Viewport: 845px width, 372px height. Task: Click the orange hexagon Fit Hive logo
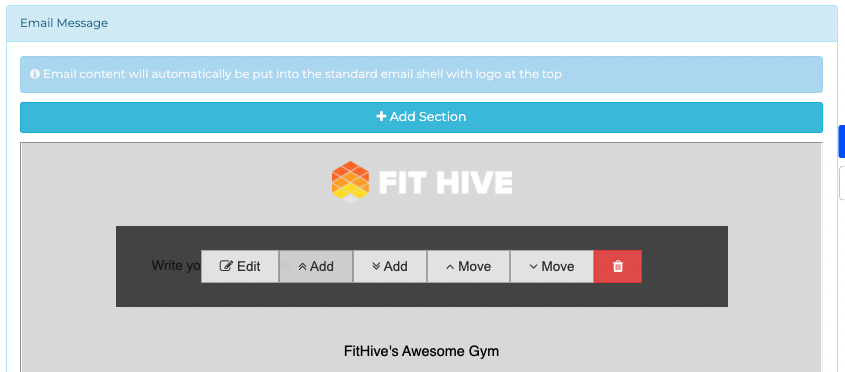[x=350, y=182]
